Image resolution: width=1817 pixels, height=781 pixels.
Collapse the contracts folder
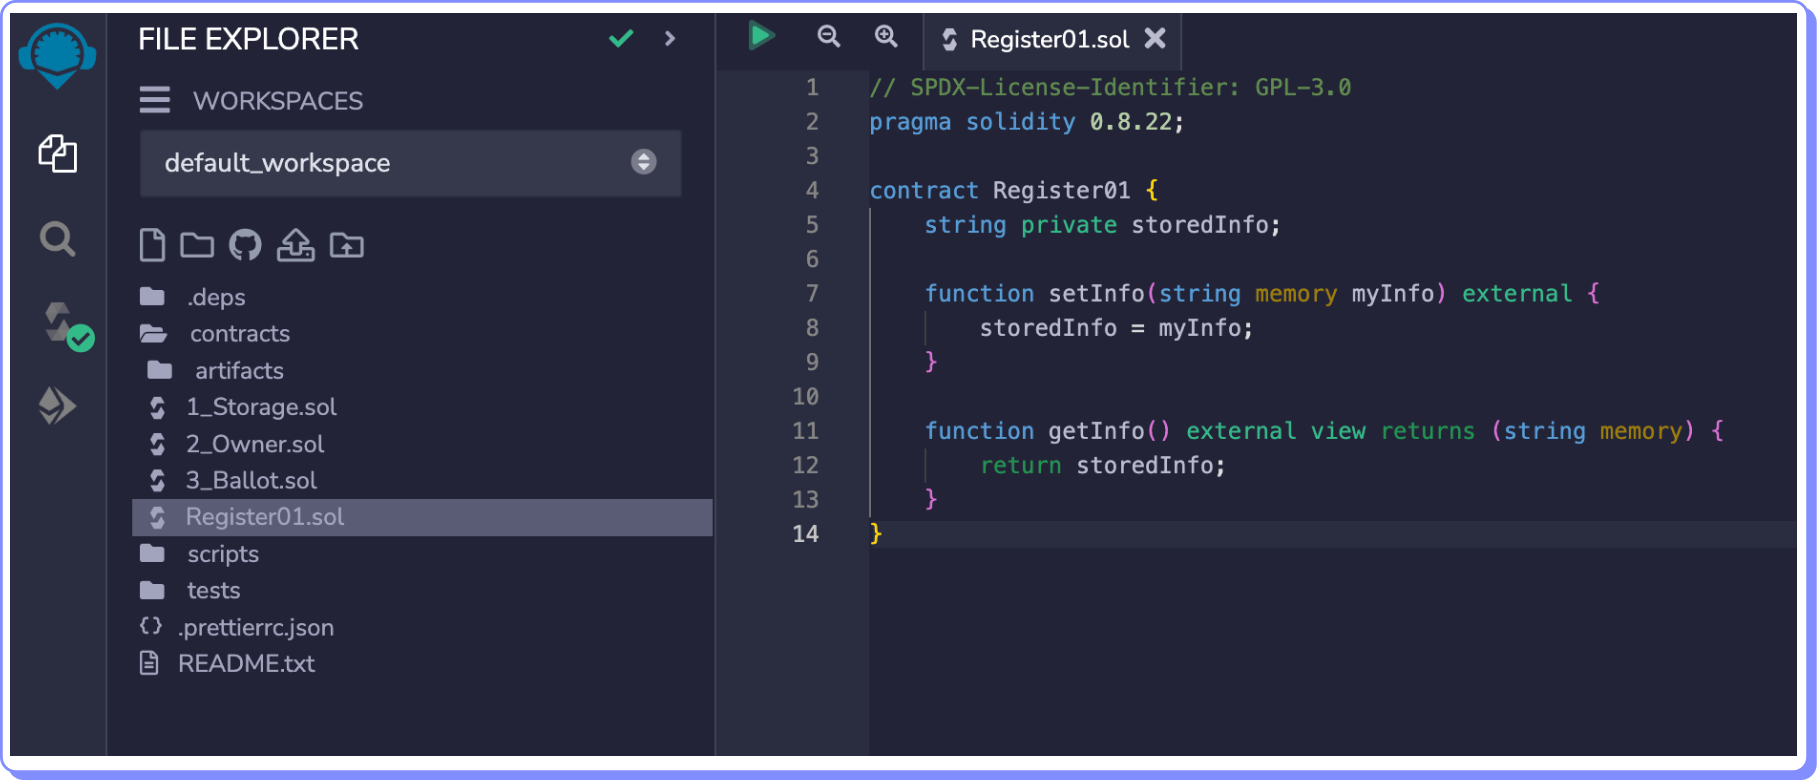click(x=239, y=334)
